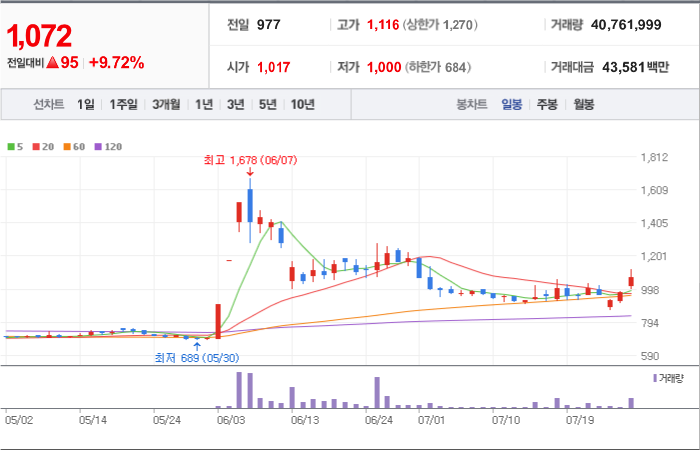The height and width of the screenshot is (450, 700).
Task: Click the 하한가 684 text
Action: [438, 67]
